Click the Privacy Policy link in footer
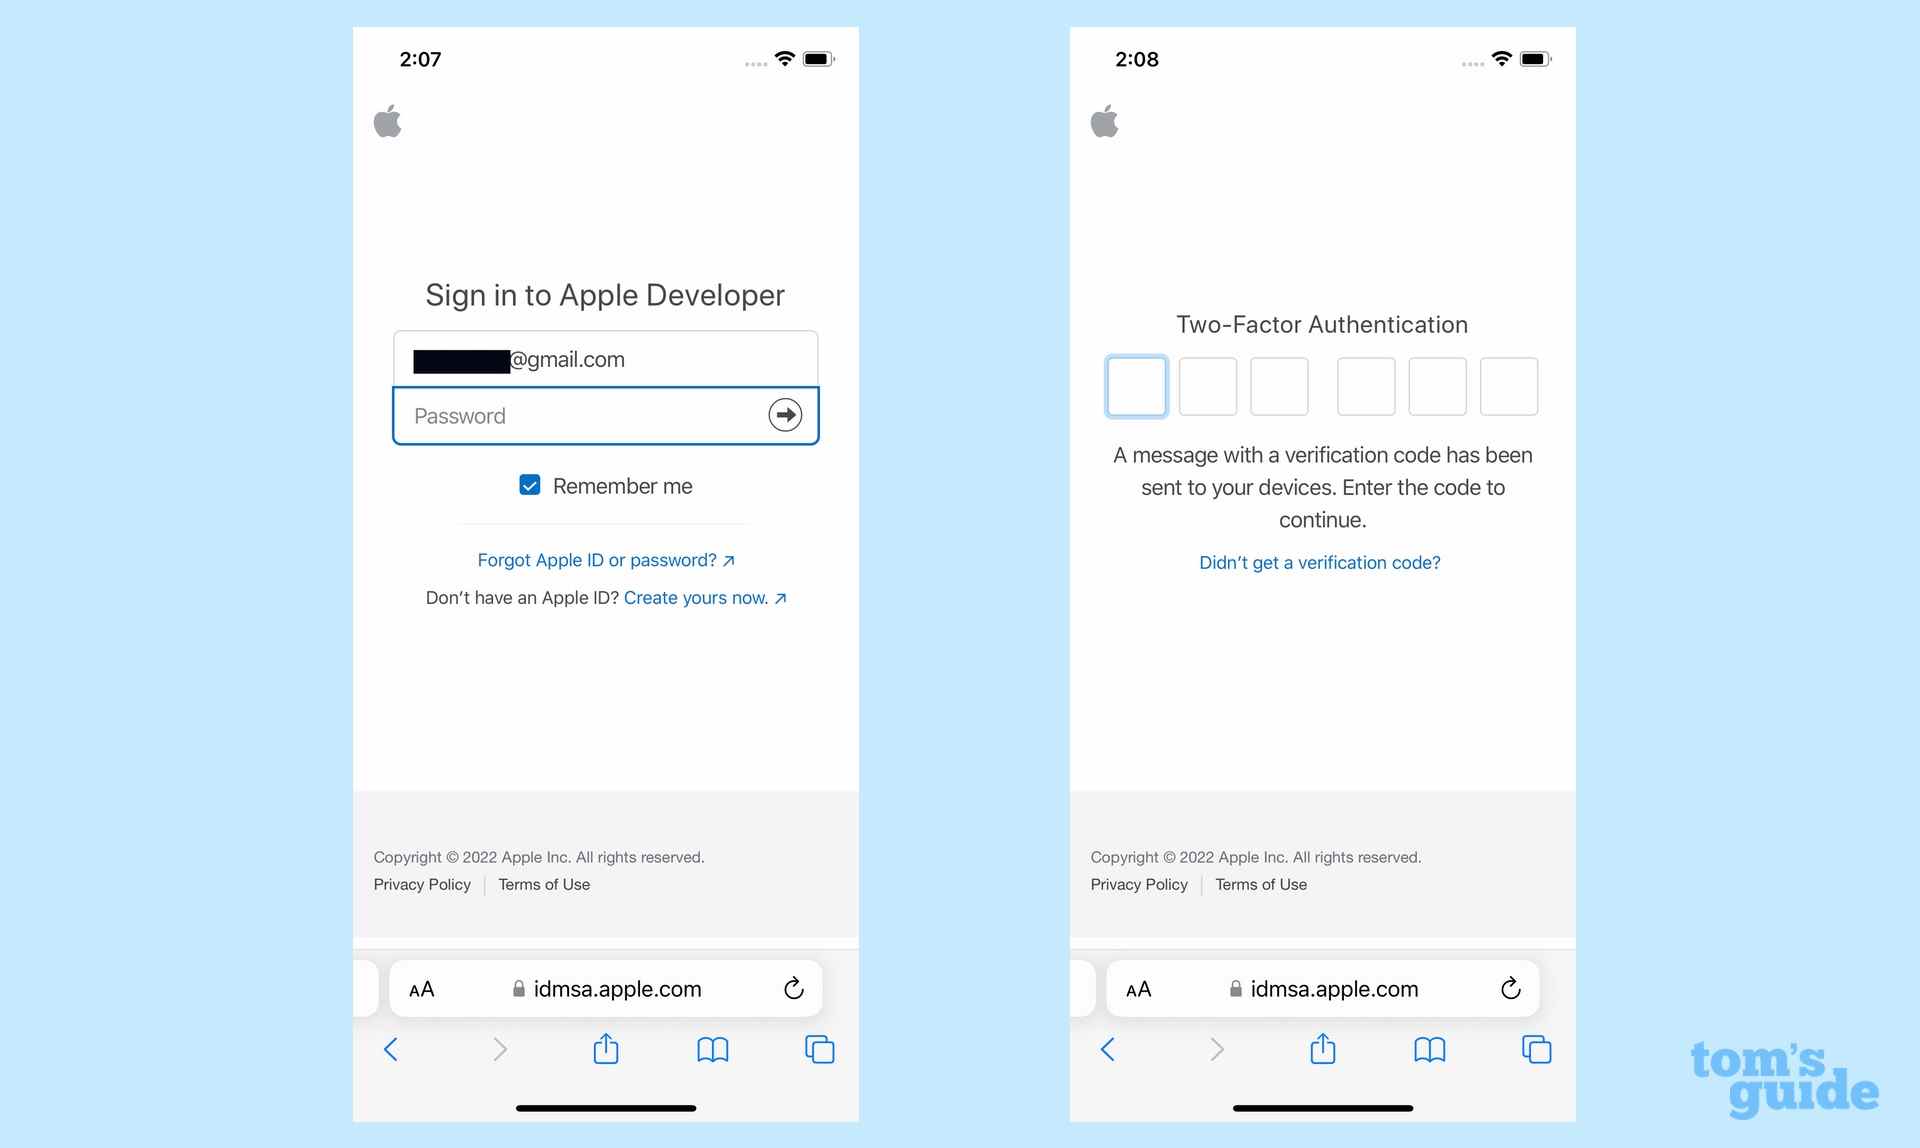Screen dimensions: 1920x1148 [421, 884]
